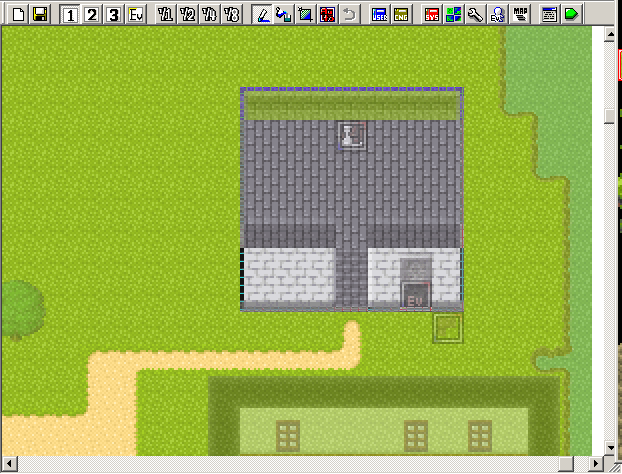
Task: Set map zoom to 1/2 scale
Action: (x=188, y=14)
